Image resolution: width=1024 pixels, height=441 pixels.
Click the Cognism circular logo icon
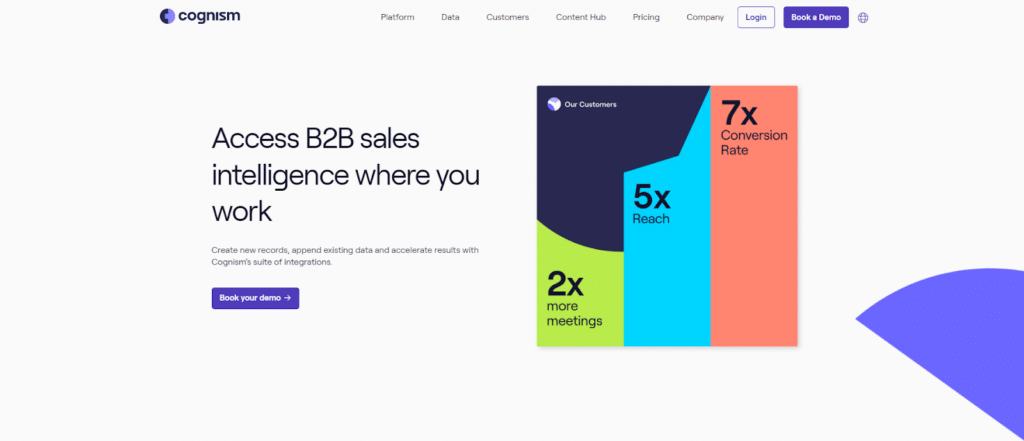pyautogui.click(x=167, y=17)
